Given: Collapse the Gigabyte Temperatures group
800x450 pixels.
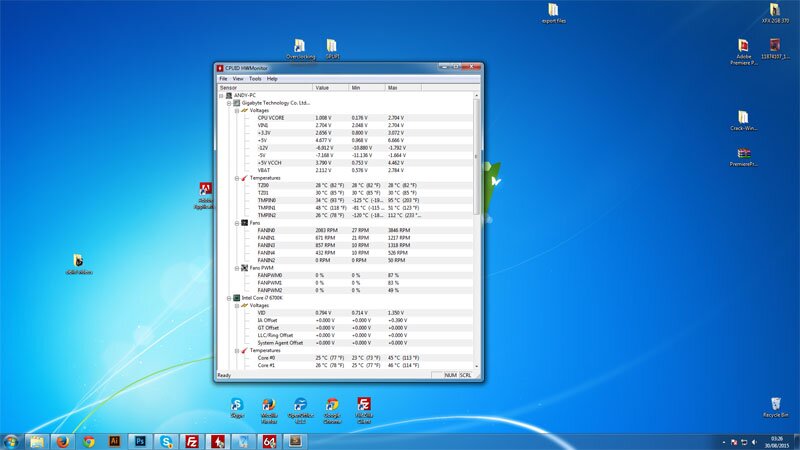Looking at the screenshot, I should pyautogui.click(x=237, y=178).
